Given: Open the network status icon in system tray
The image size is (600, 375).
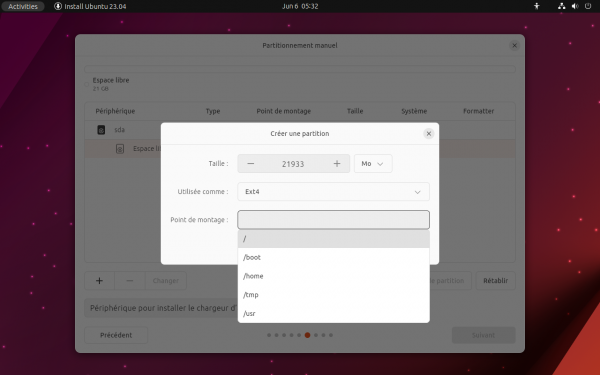Looking at the screenshot, I should coord(561,6).
